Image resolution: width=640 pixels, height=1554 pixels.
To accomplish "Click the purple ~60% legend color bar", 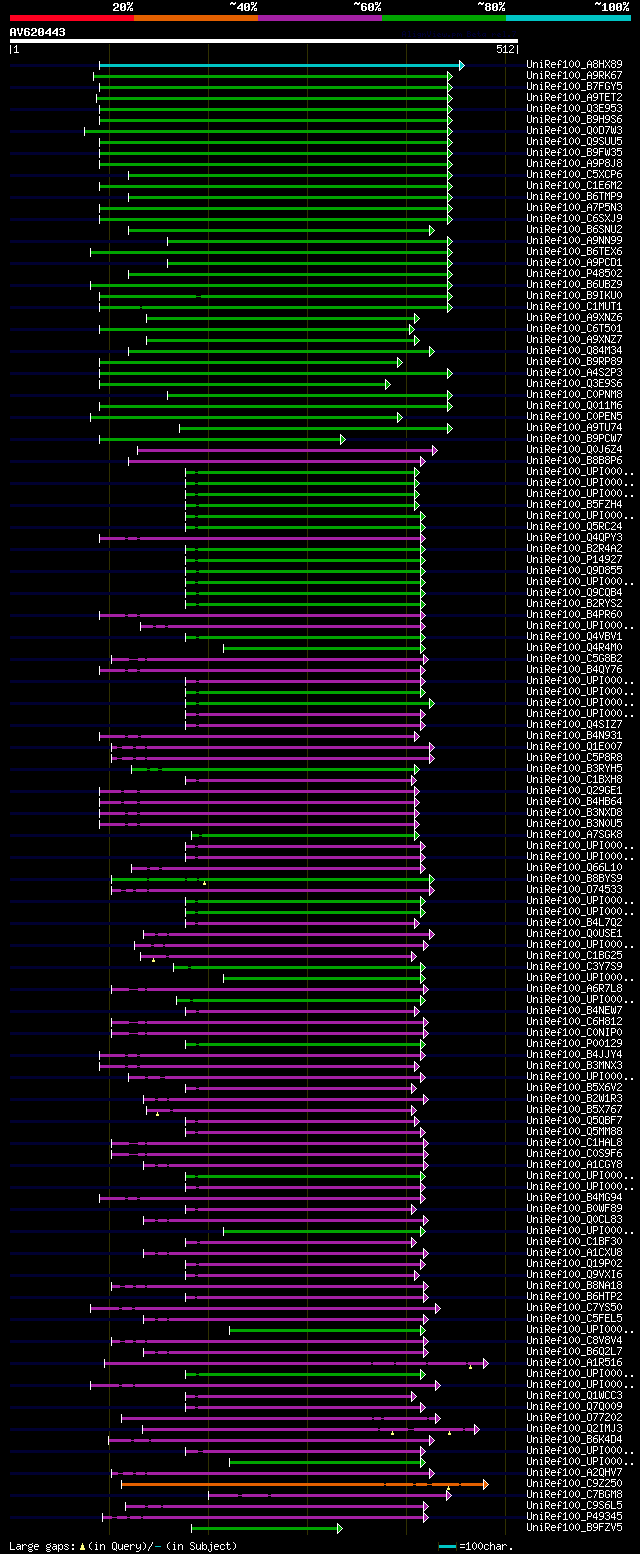I will (x=320, y=17).
